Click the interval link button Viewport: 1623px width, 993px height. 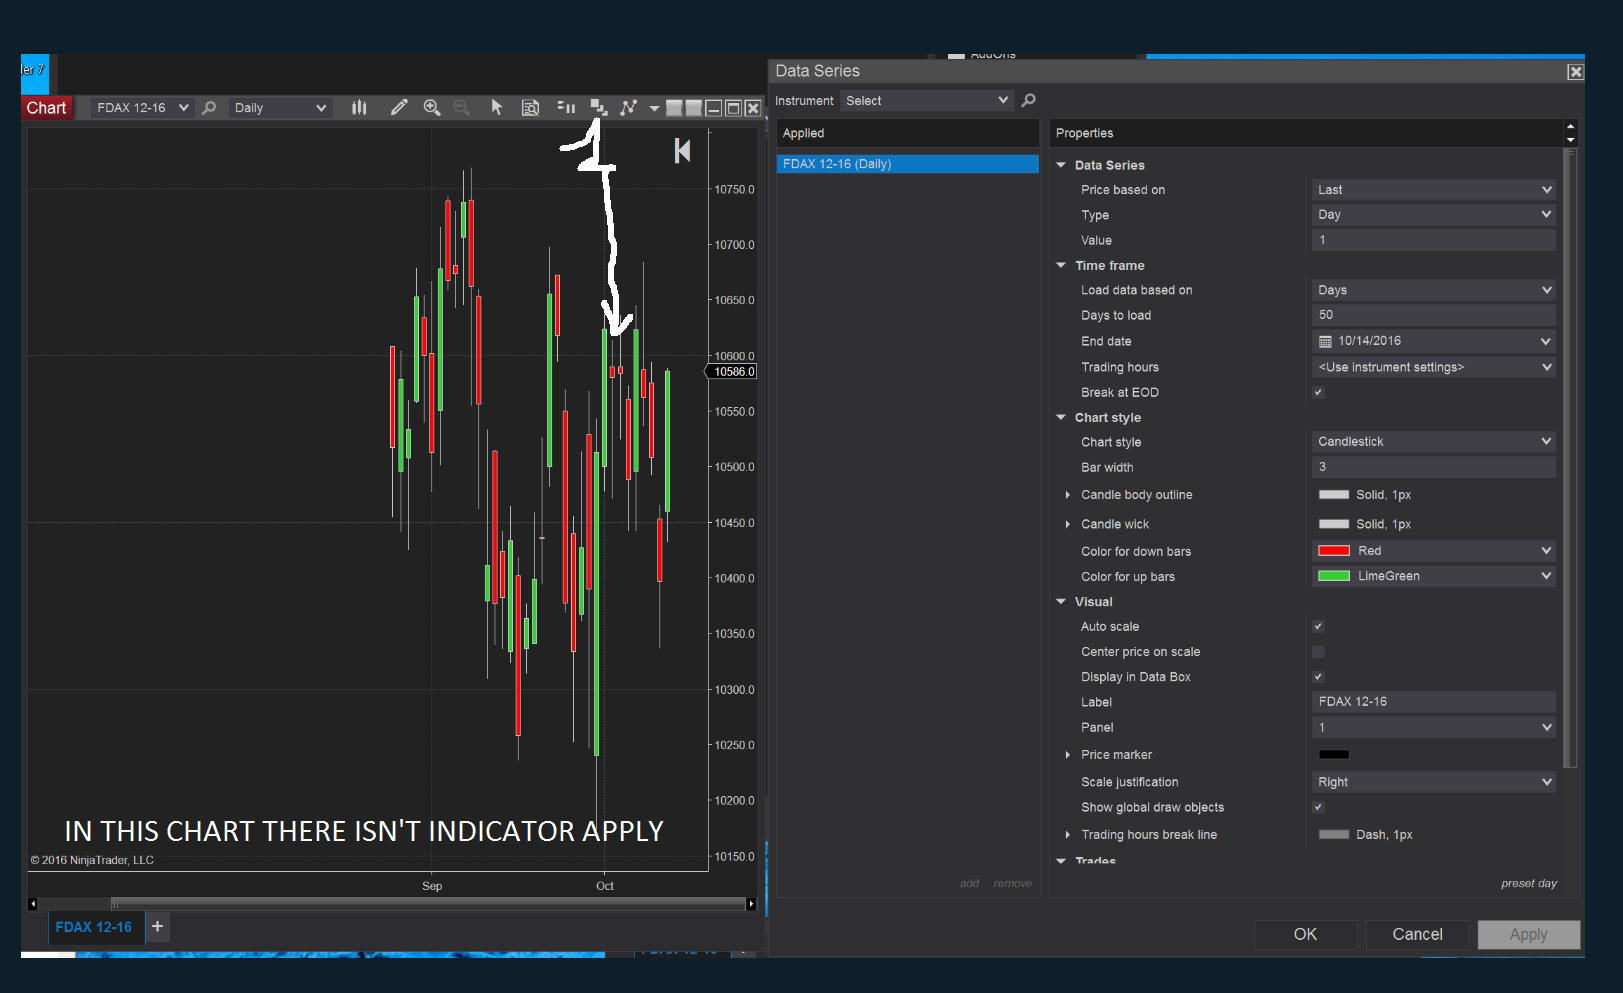pos(693,108)
